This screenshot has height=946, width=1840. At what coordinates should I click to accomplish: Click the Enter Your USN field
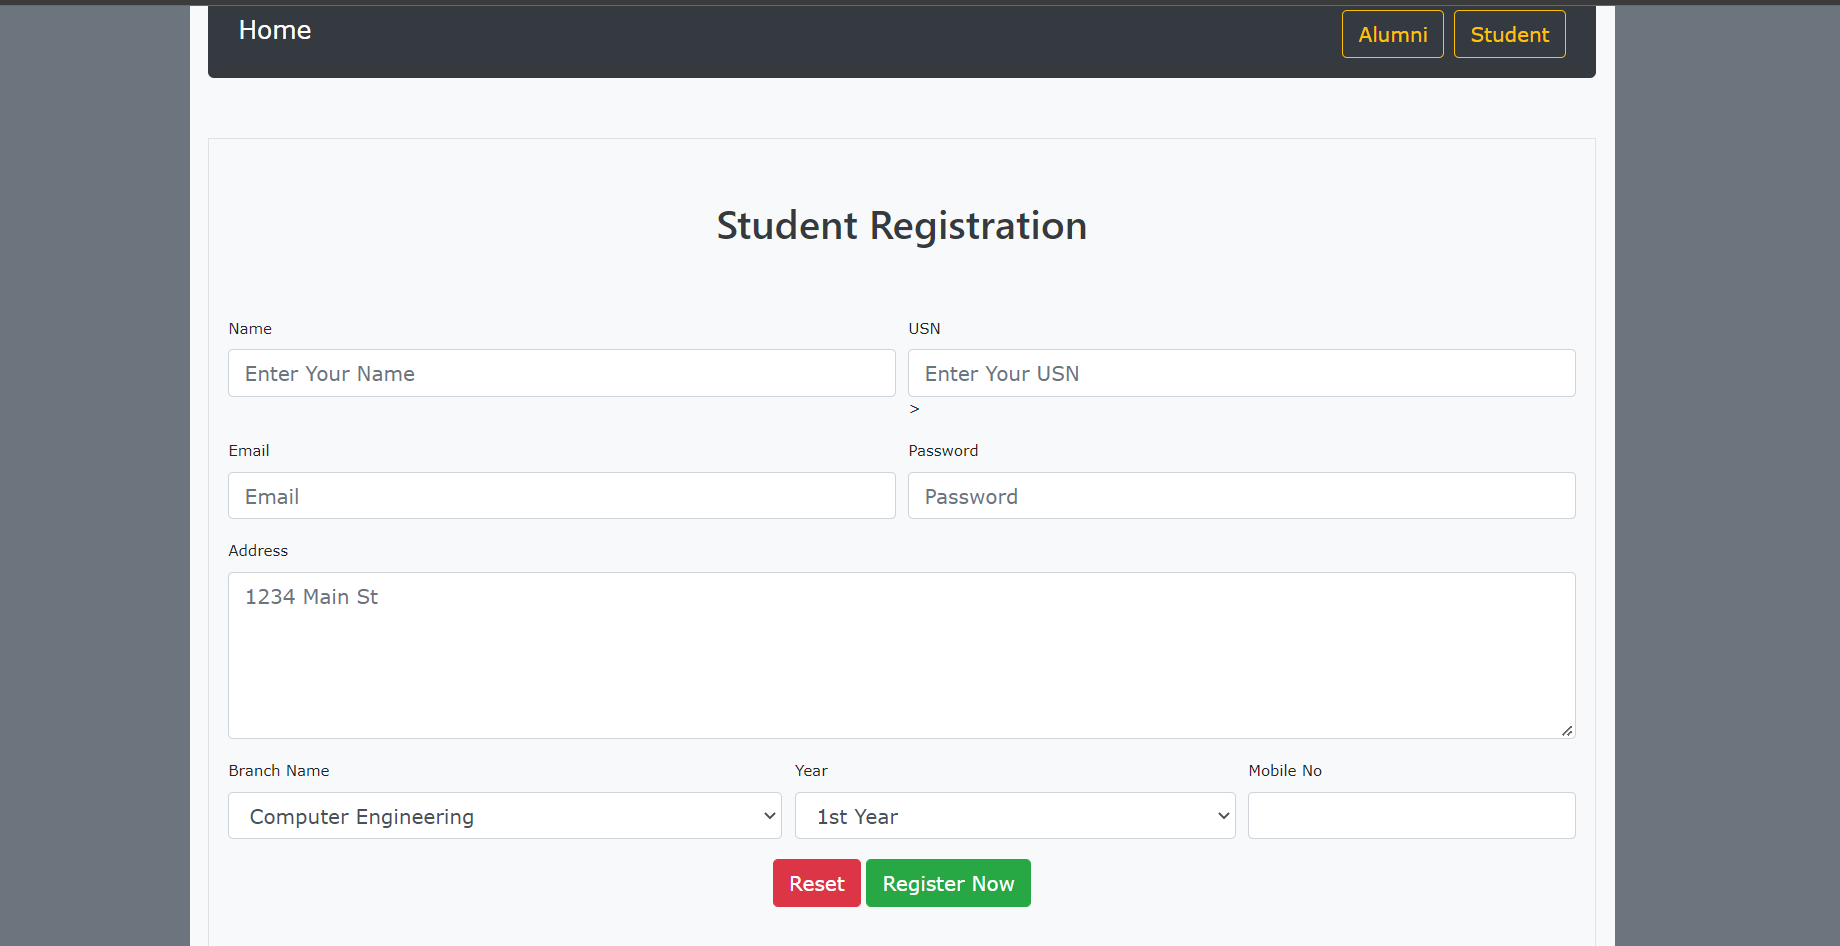(x=1241, y=373)
